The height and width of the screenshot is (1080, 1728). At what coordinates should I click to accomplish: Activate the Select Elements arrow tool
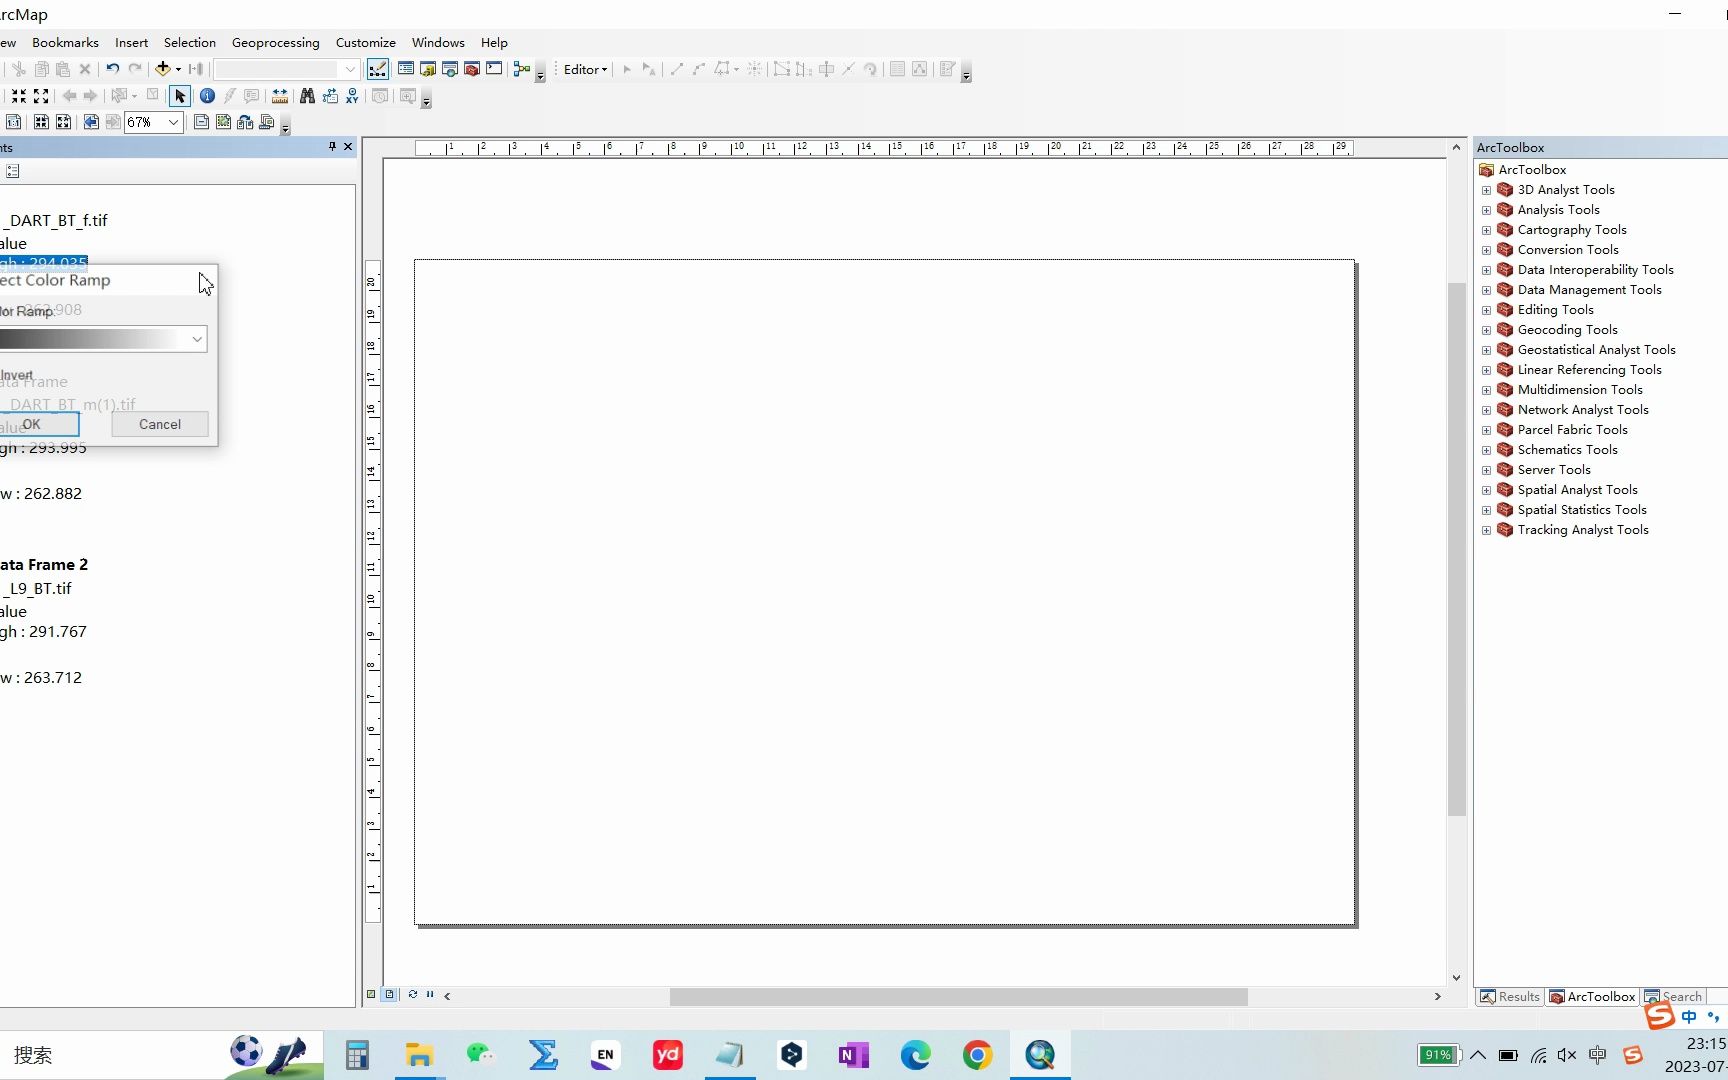pos(180,96)
